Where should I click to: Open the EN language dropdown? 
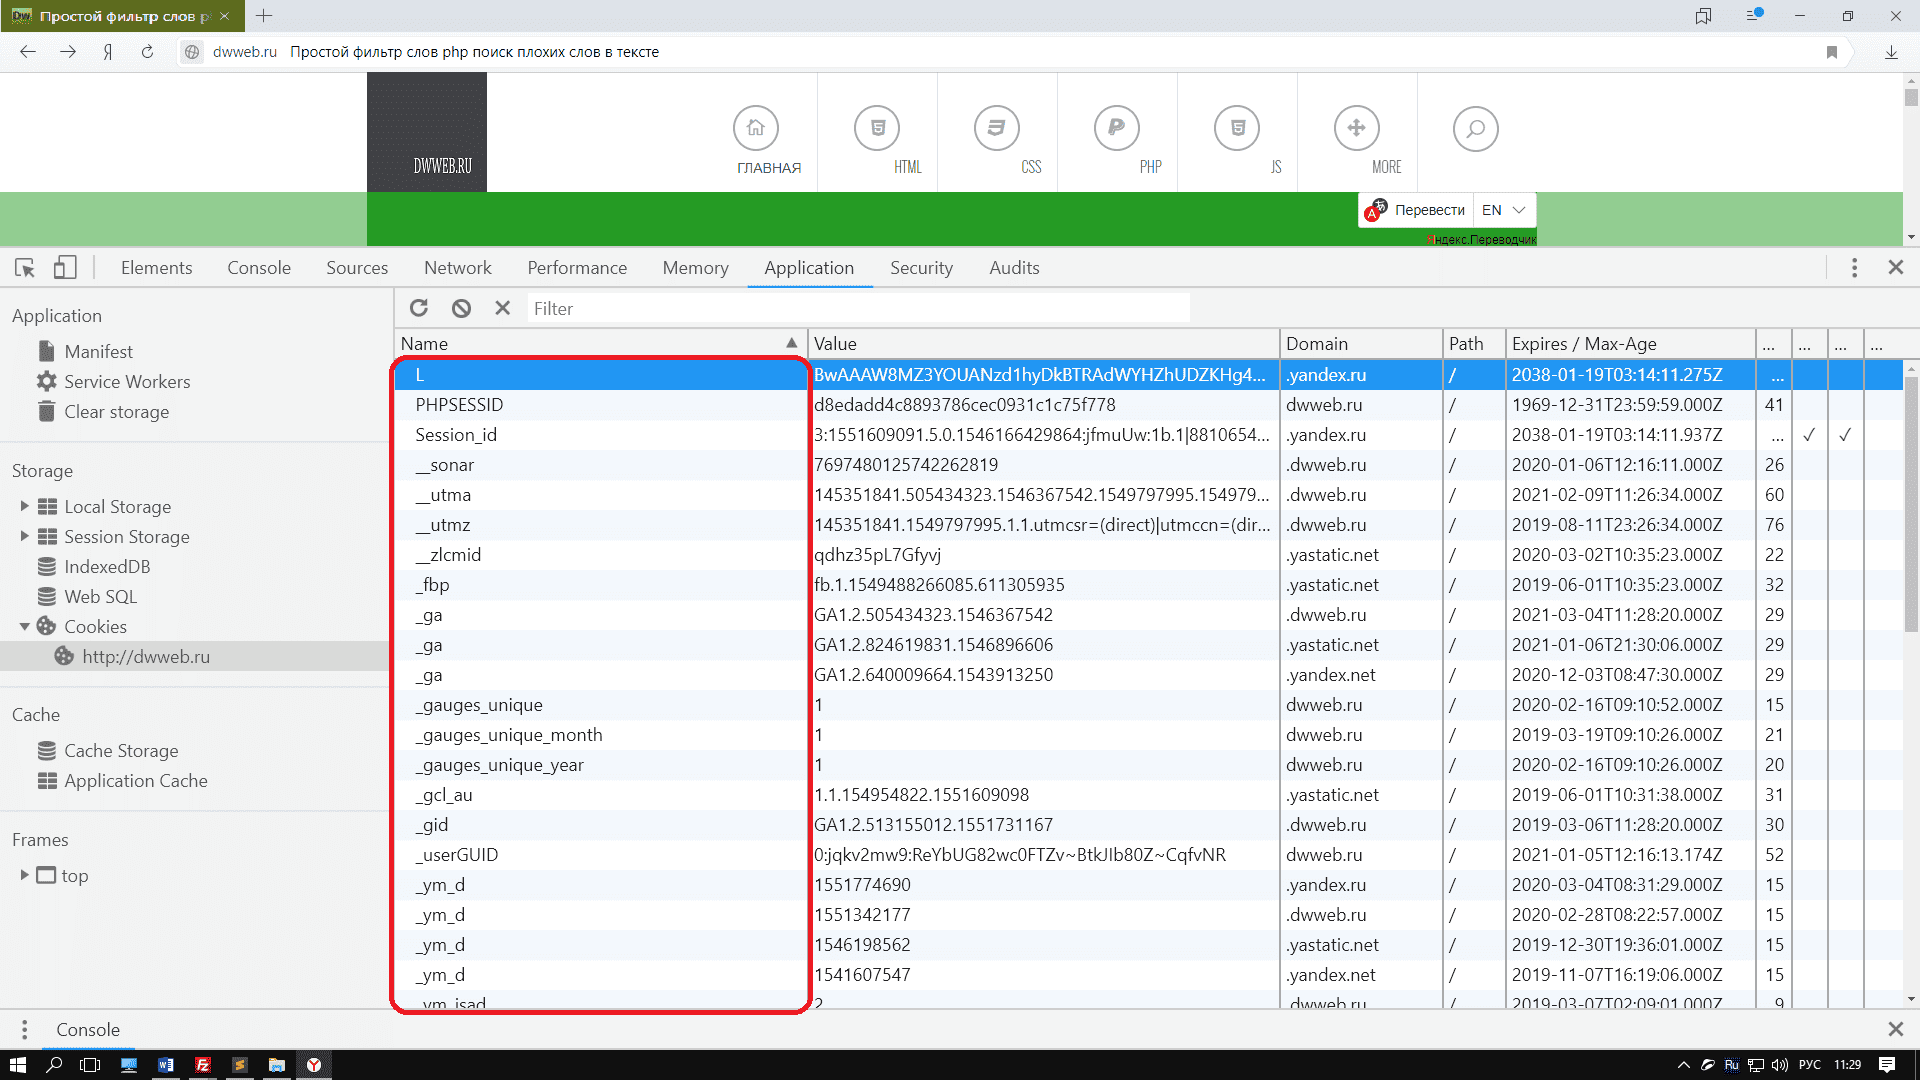(x=1504, y=210)
